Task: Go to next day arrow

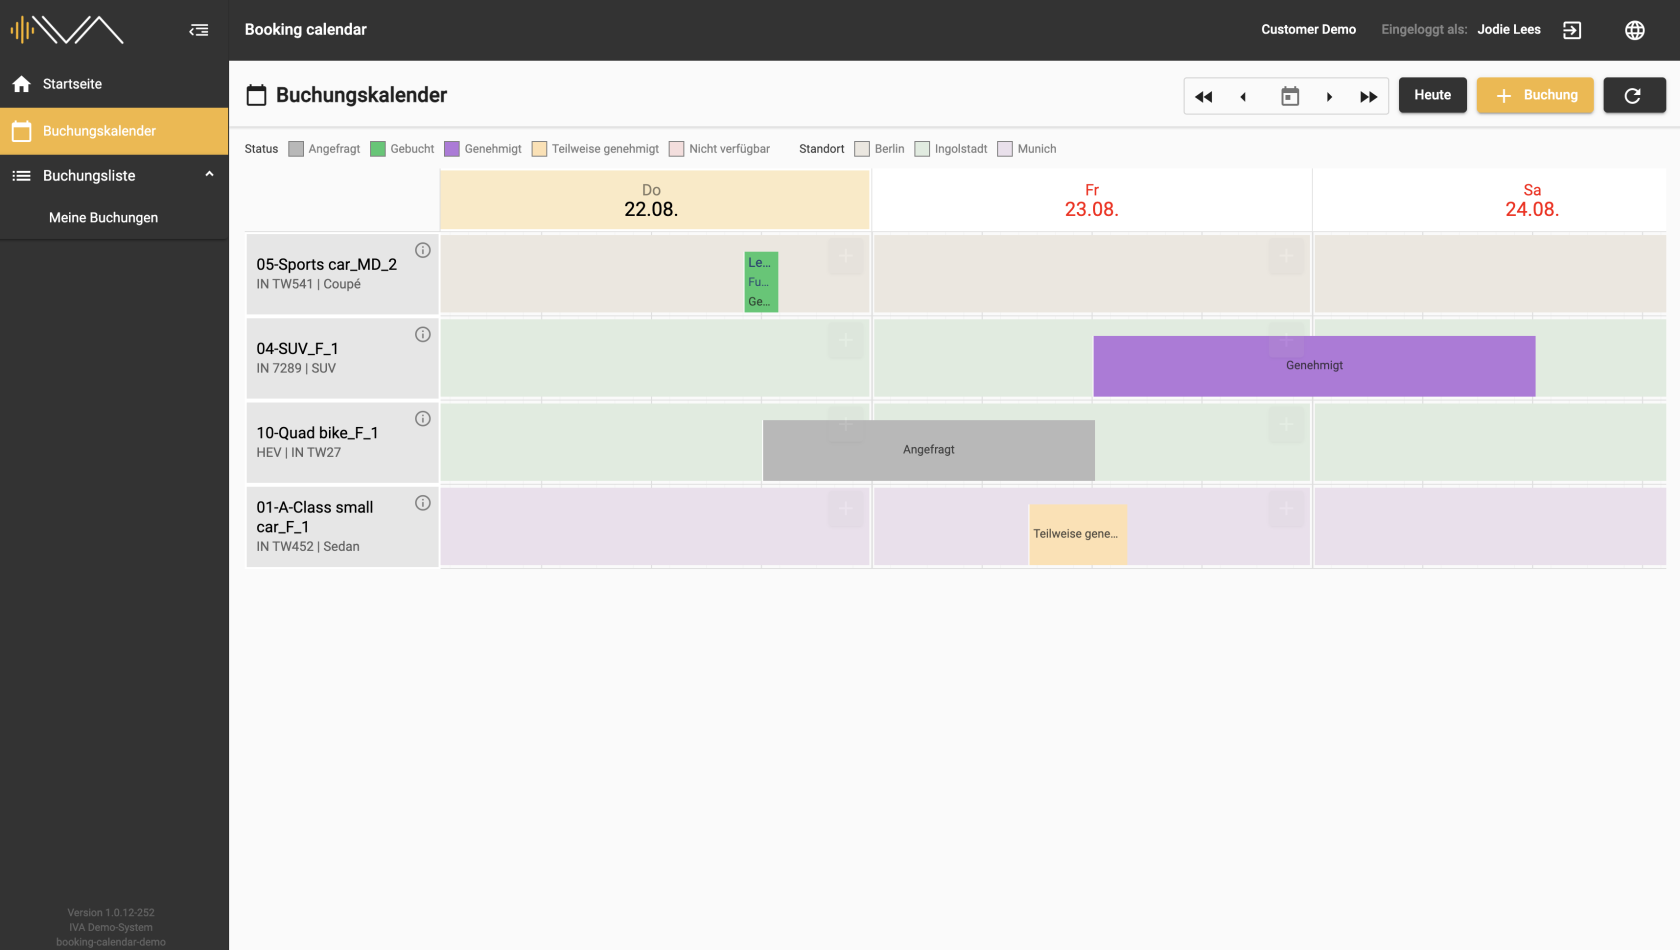Action: pyautogui.click(x=1329, y=96)
